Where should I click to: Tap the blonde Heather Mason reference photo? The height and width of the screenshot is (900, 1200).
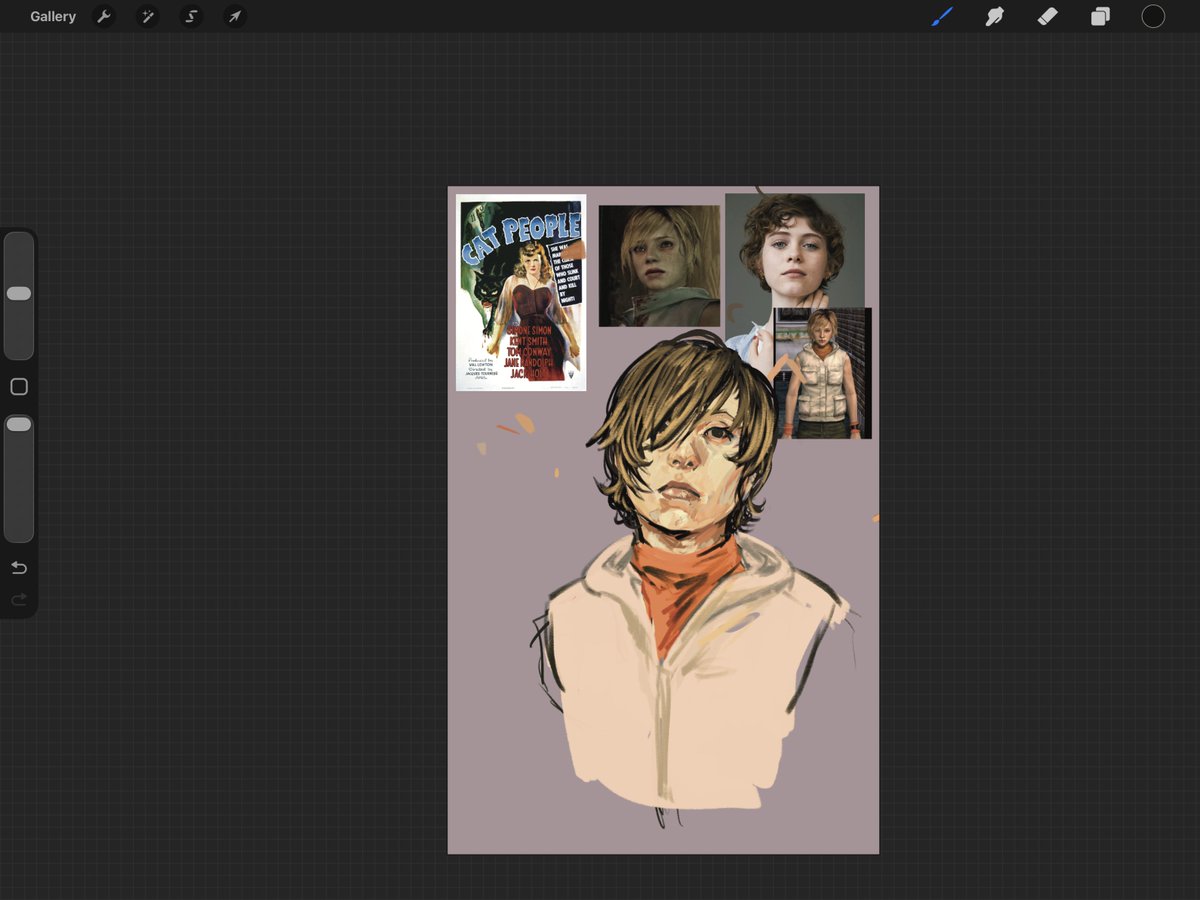coord(659,264)
